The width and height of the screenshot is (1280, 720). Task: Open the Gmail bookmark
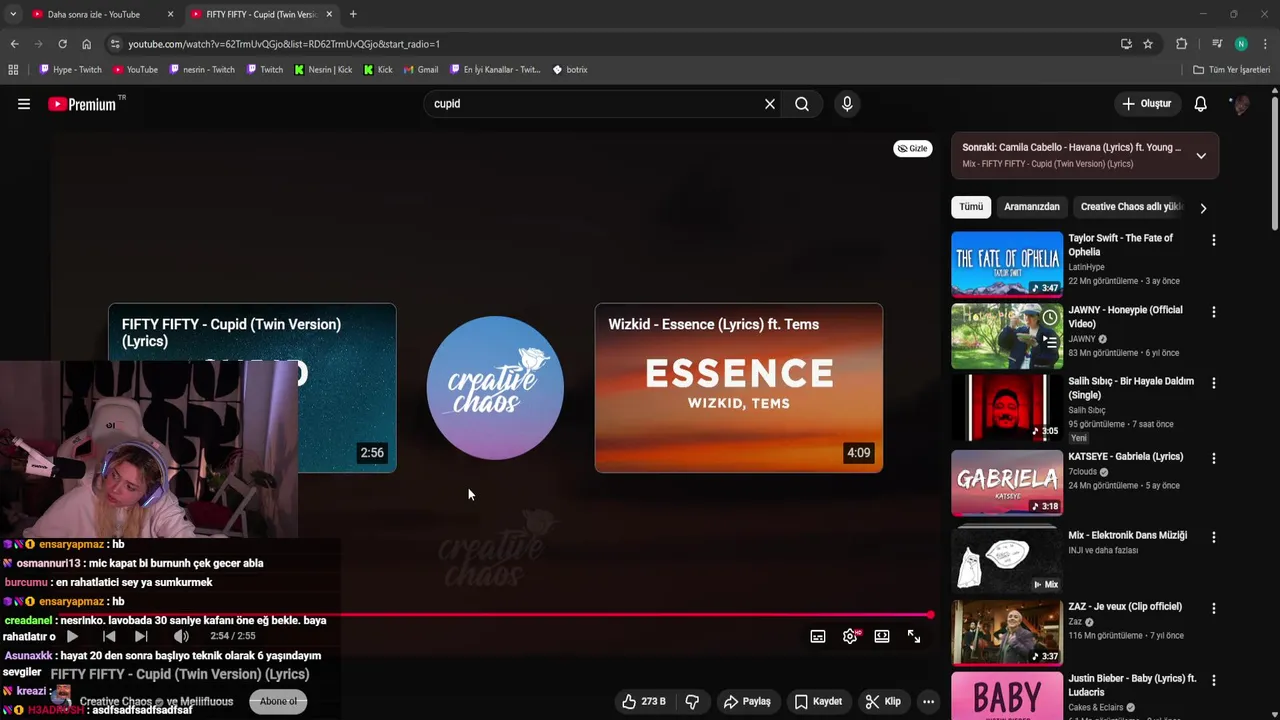pyautogui.click(x=421, y=70)
